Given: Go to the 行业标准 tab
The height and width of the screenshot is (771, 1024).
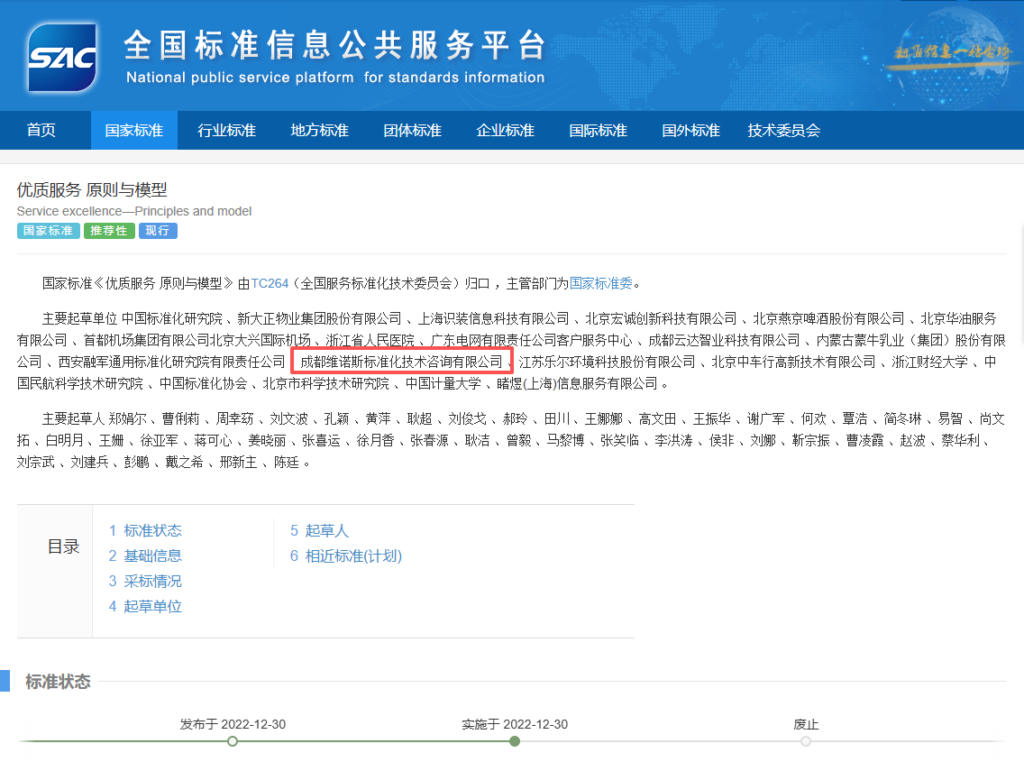Looking at the screenshot, I should (227, 131).
